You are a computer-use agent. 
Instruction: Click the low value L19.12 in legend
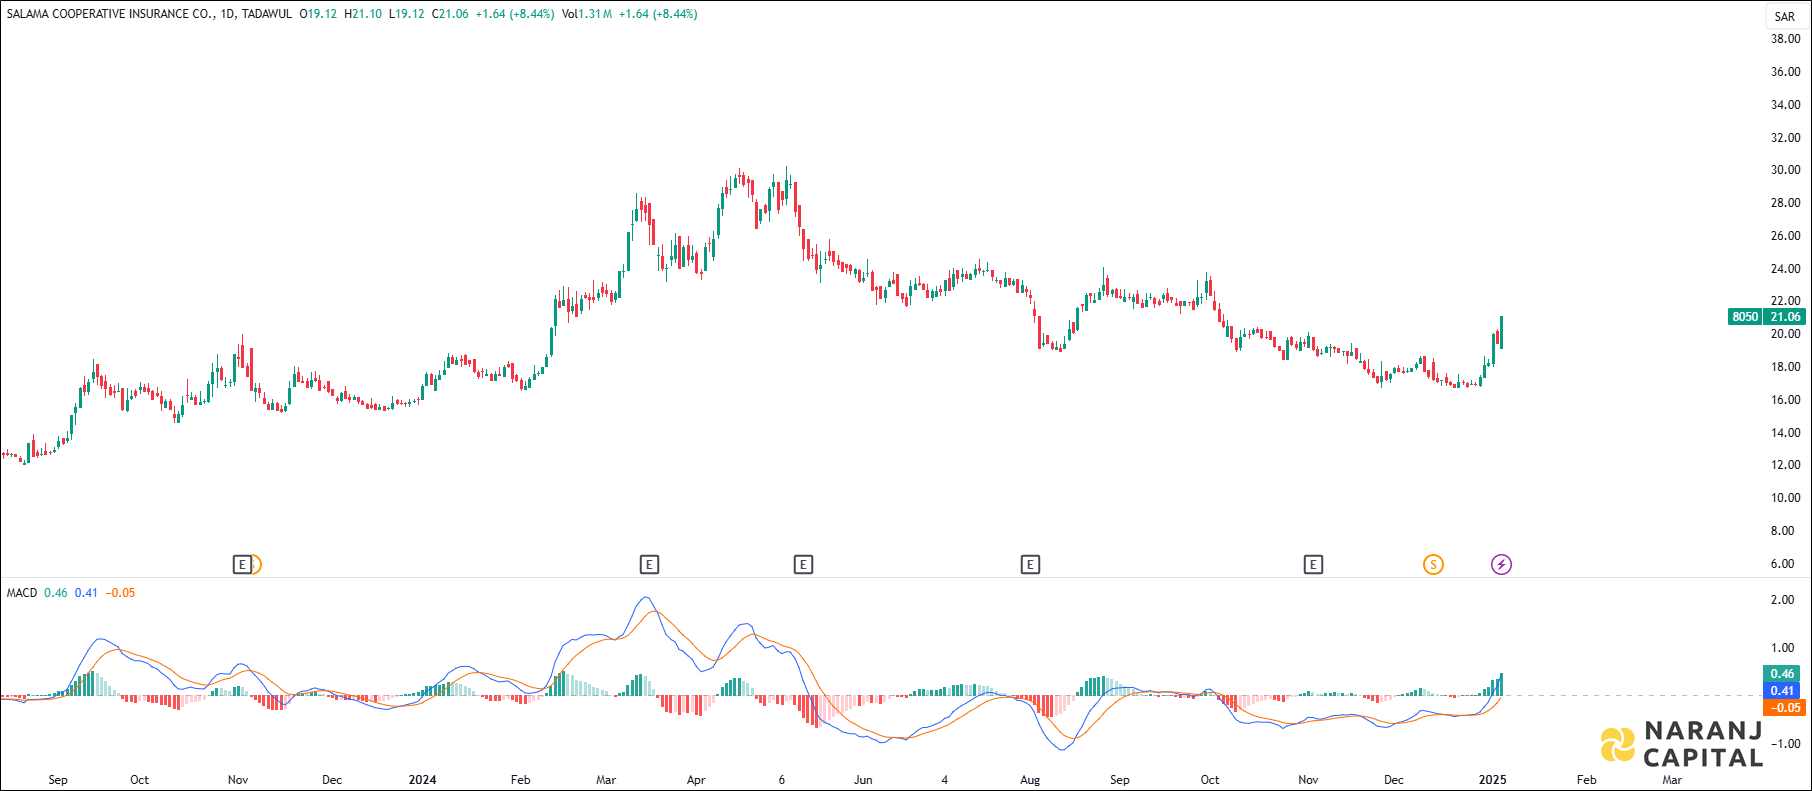tap(406, 14)
